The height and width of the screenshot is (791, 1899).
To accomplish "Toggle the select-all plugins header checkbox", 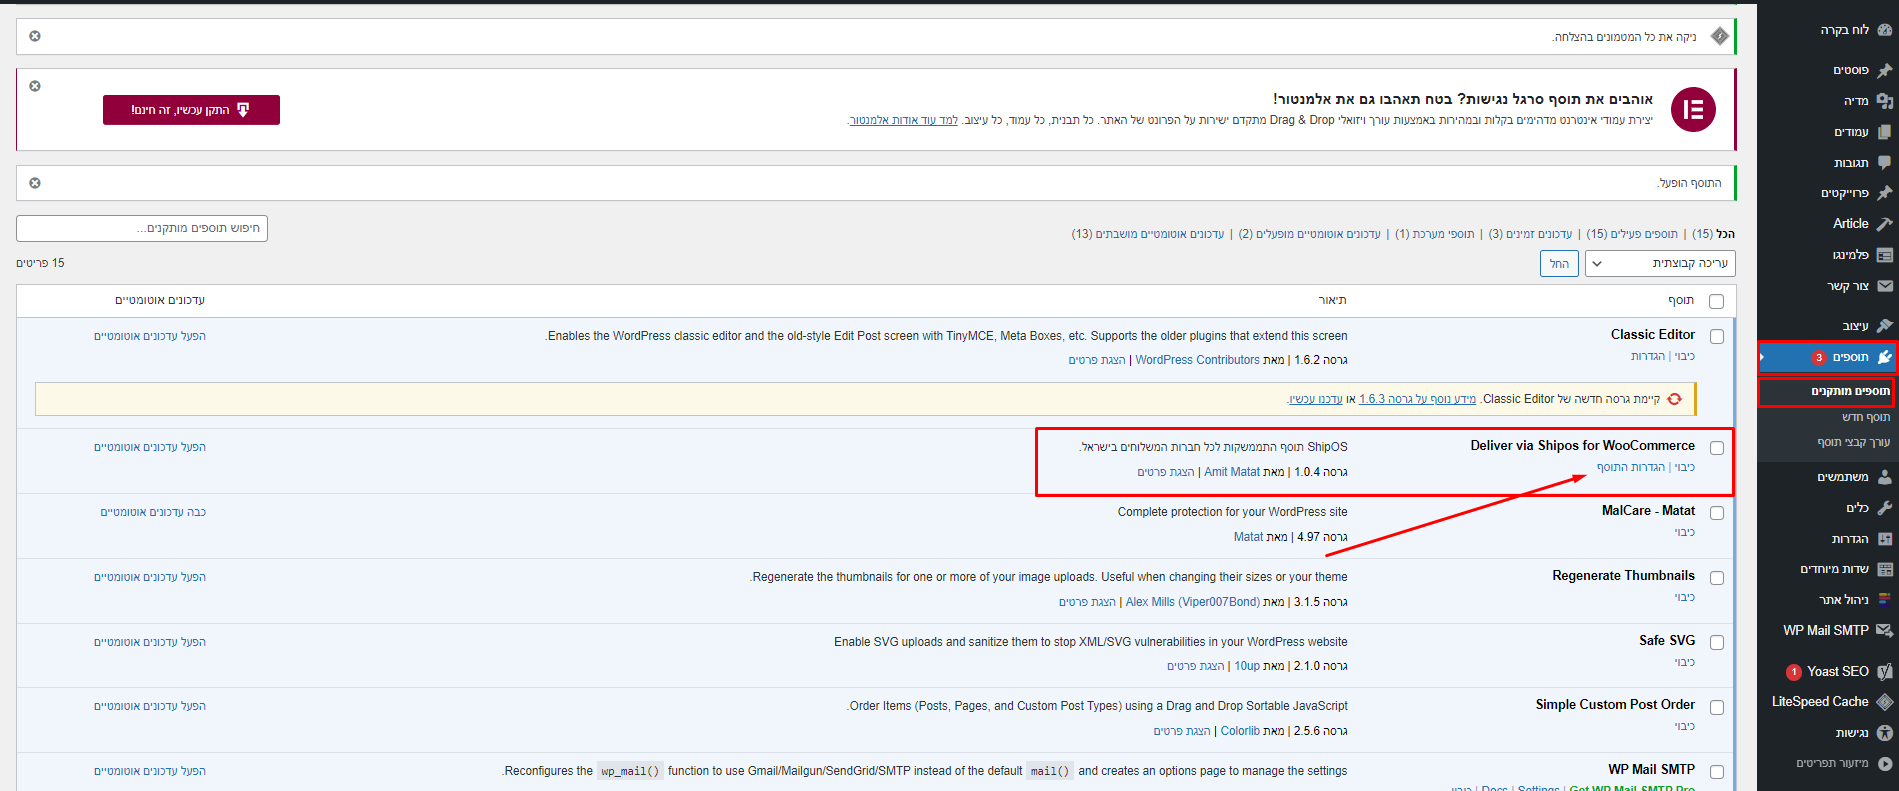I will pyautogui.click(x=1716, y=301).
